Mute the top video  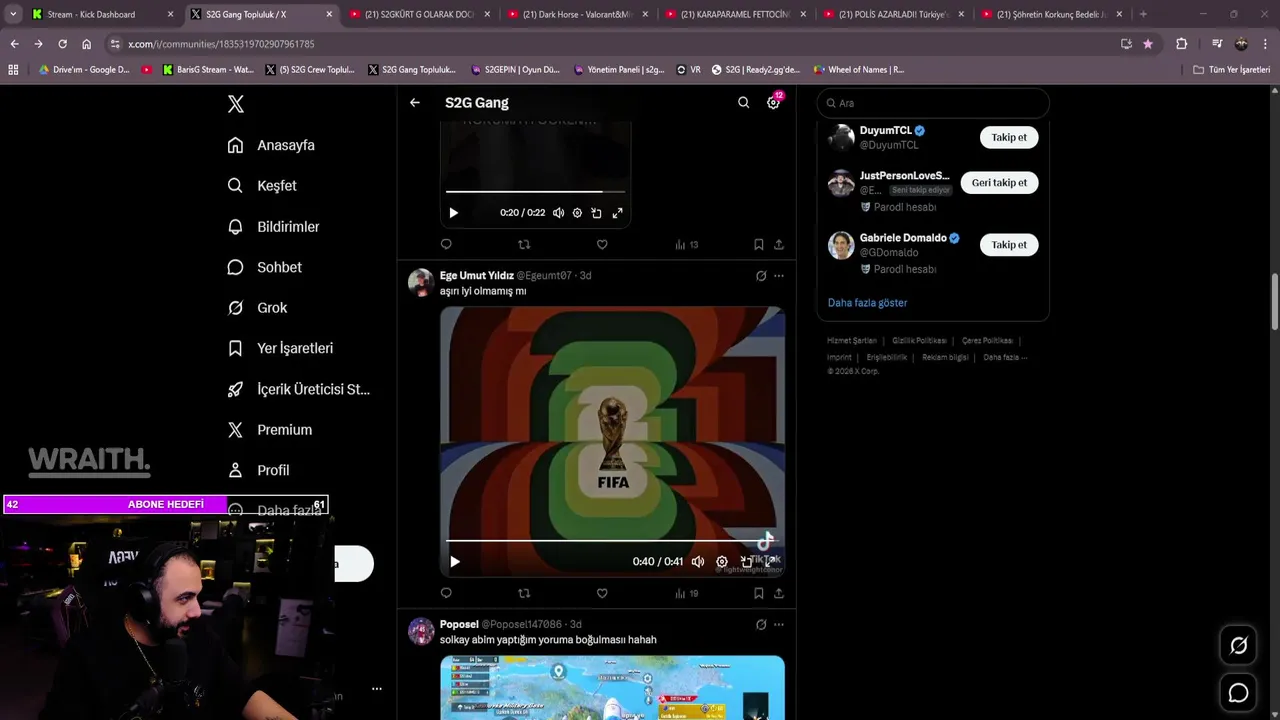click(558, 213)
